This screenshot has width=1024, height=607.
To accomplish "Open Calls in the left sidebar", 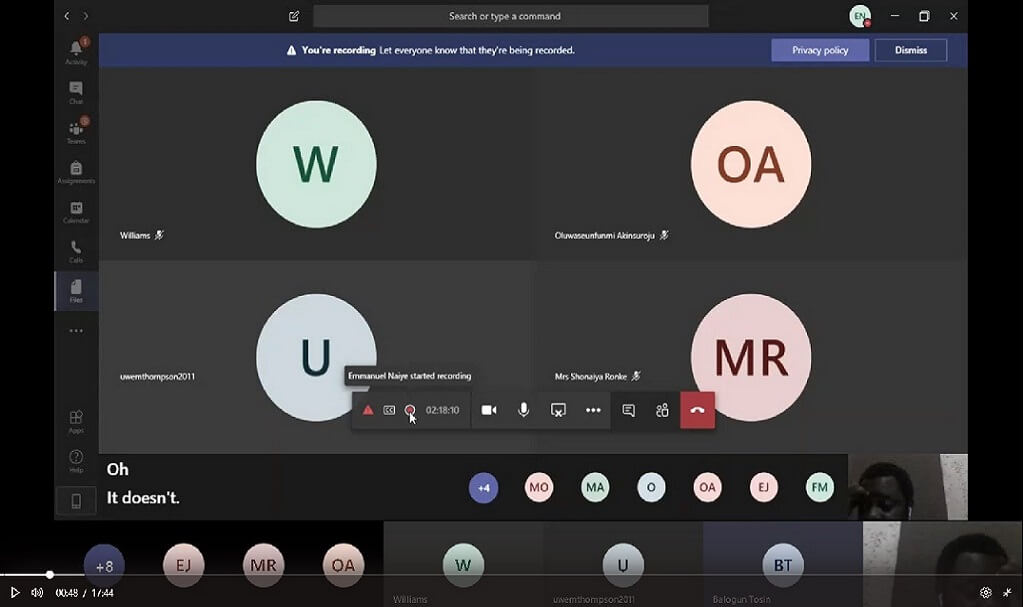I will pyautogui.click(x=76, y=250).
